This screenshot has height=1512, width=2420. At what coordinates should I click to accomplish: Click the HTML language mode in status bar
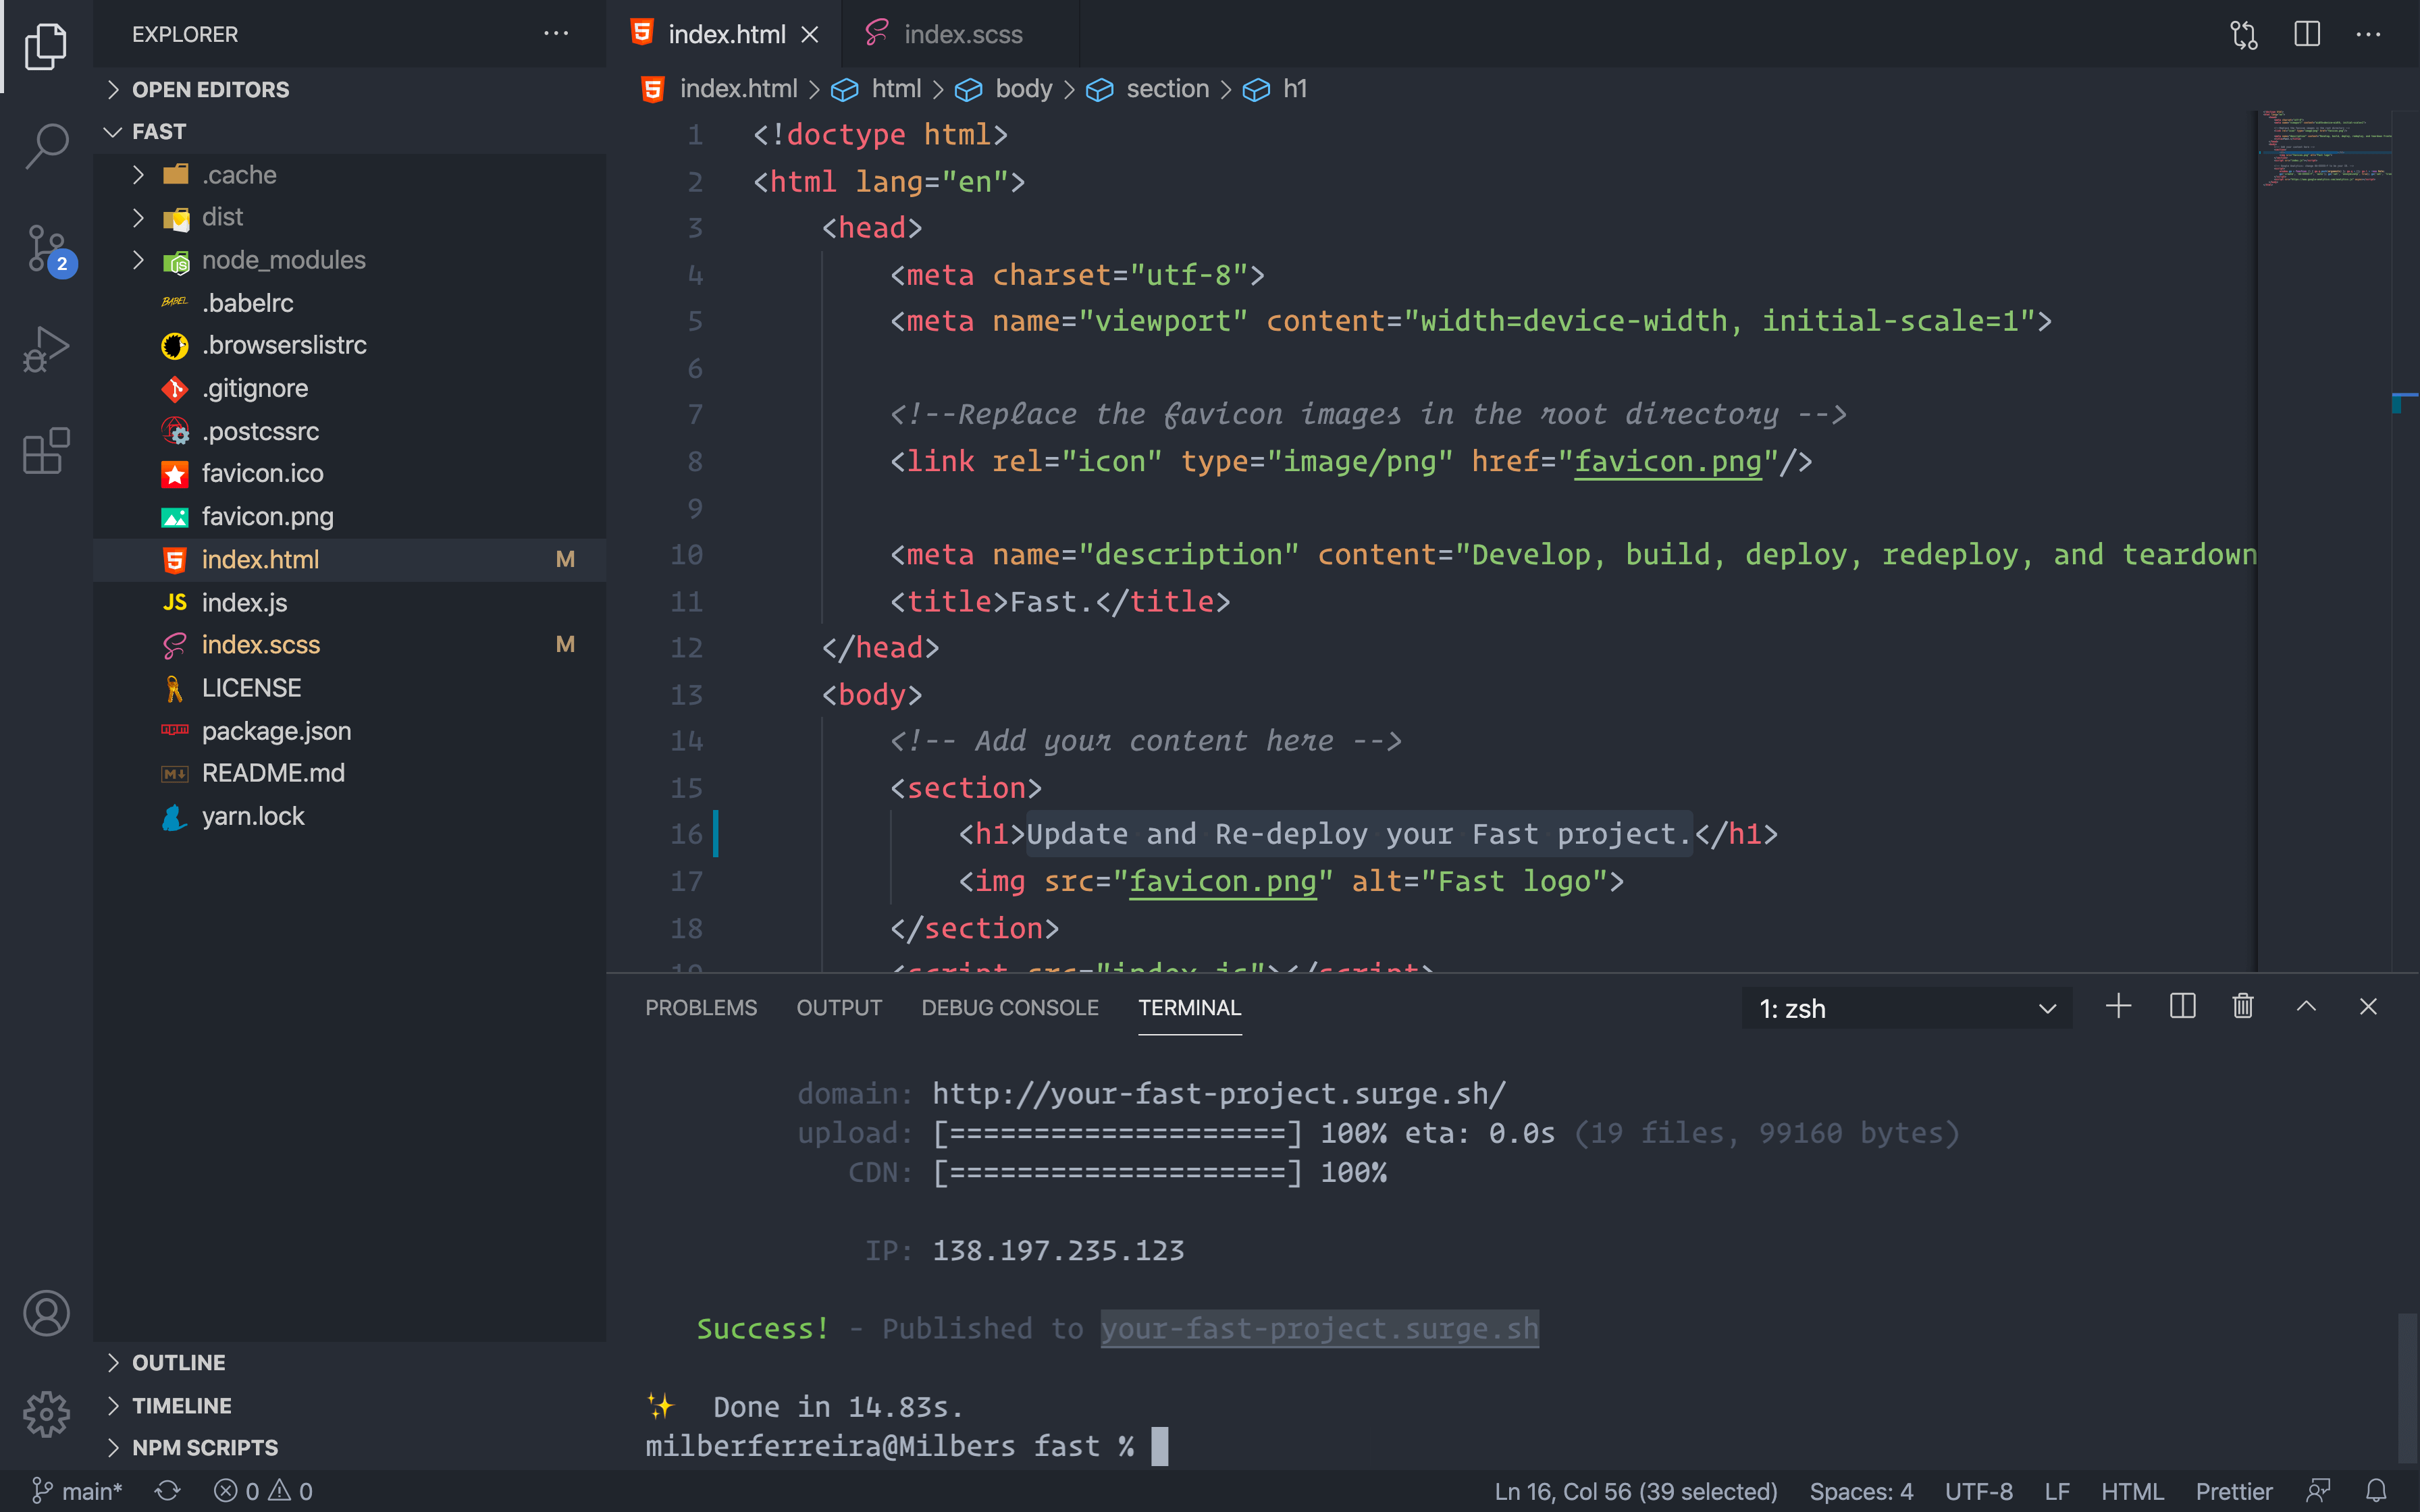pos(2131,1491)
